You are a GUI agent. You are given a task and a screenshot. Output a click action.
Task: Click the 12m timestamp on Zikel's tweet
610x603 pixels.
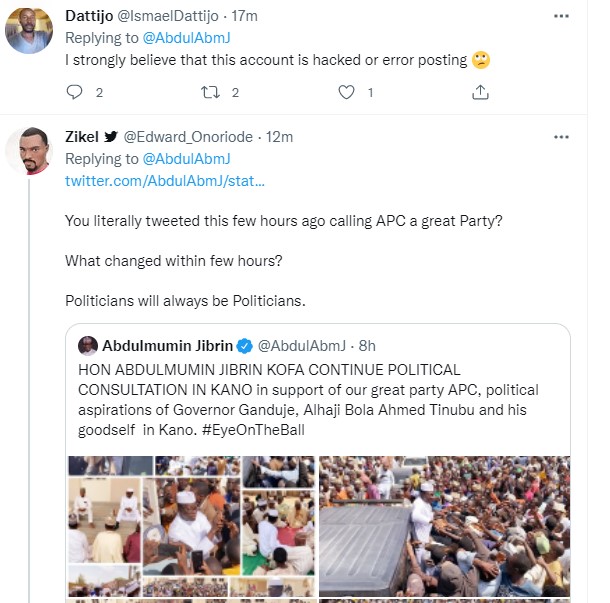[x=279, y=137]
